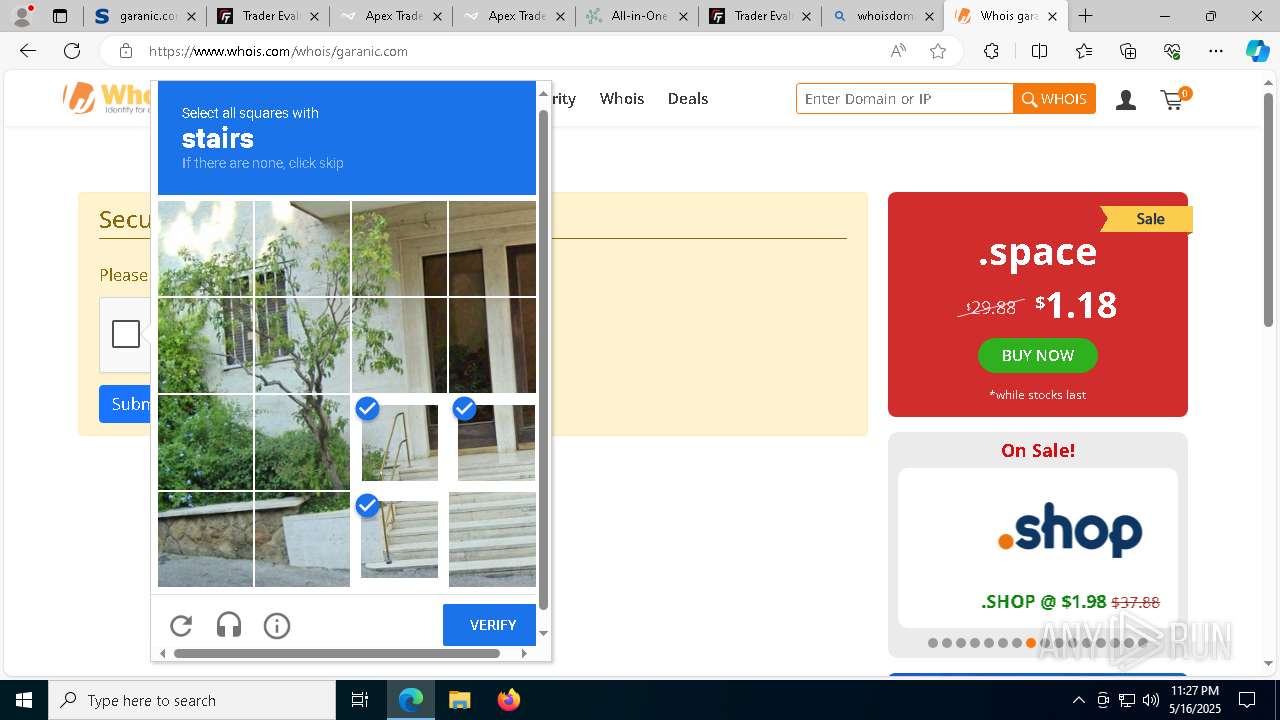Toggle the split screen icon

(x=1039, y=51)
